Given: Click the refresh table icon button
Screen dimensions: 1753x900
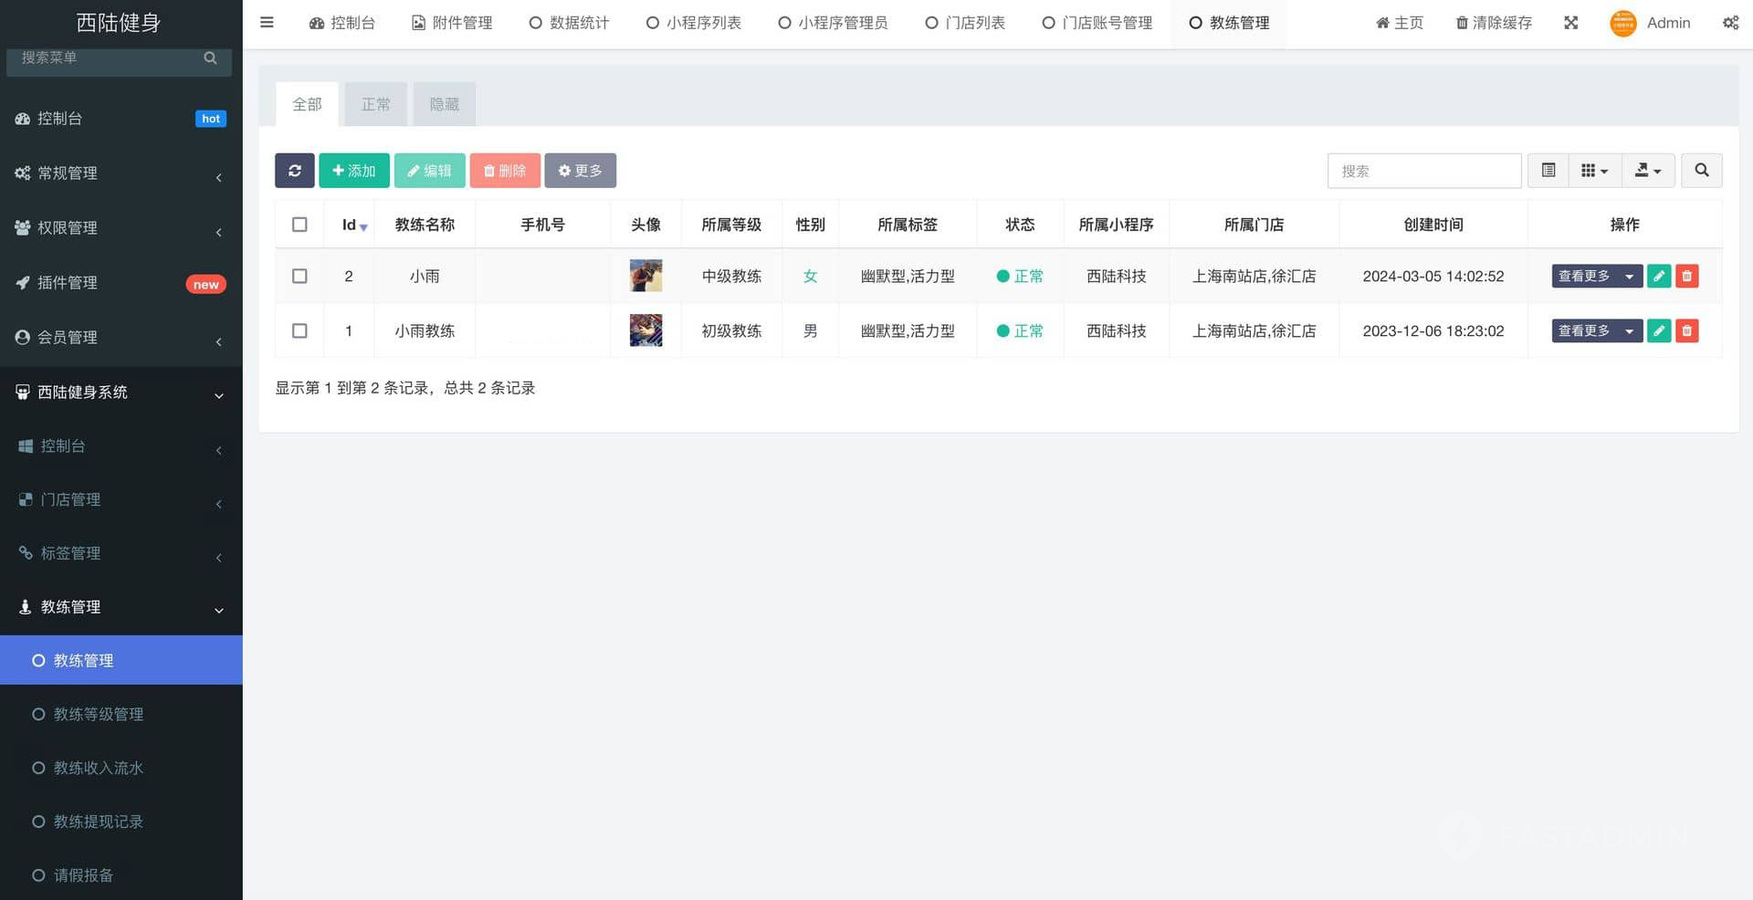Looking at the screenshot, I should pos(294,171).
